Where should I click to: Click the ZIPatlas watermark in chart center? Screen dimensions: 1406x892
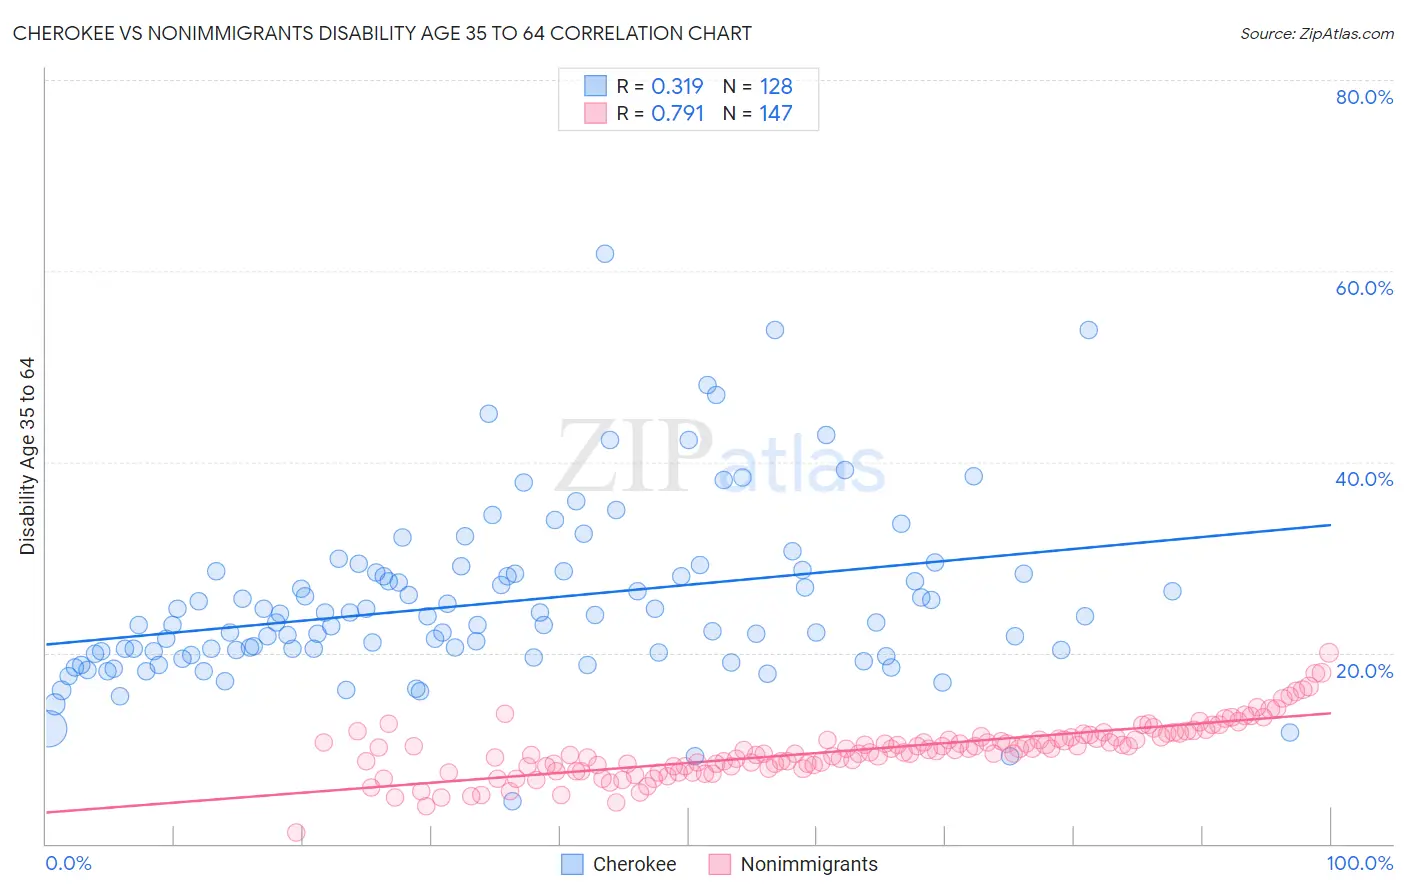point(721,458)
